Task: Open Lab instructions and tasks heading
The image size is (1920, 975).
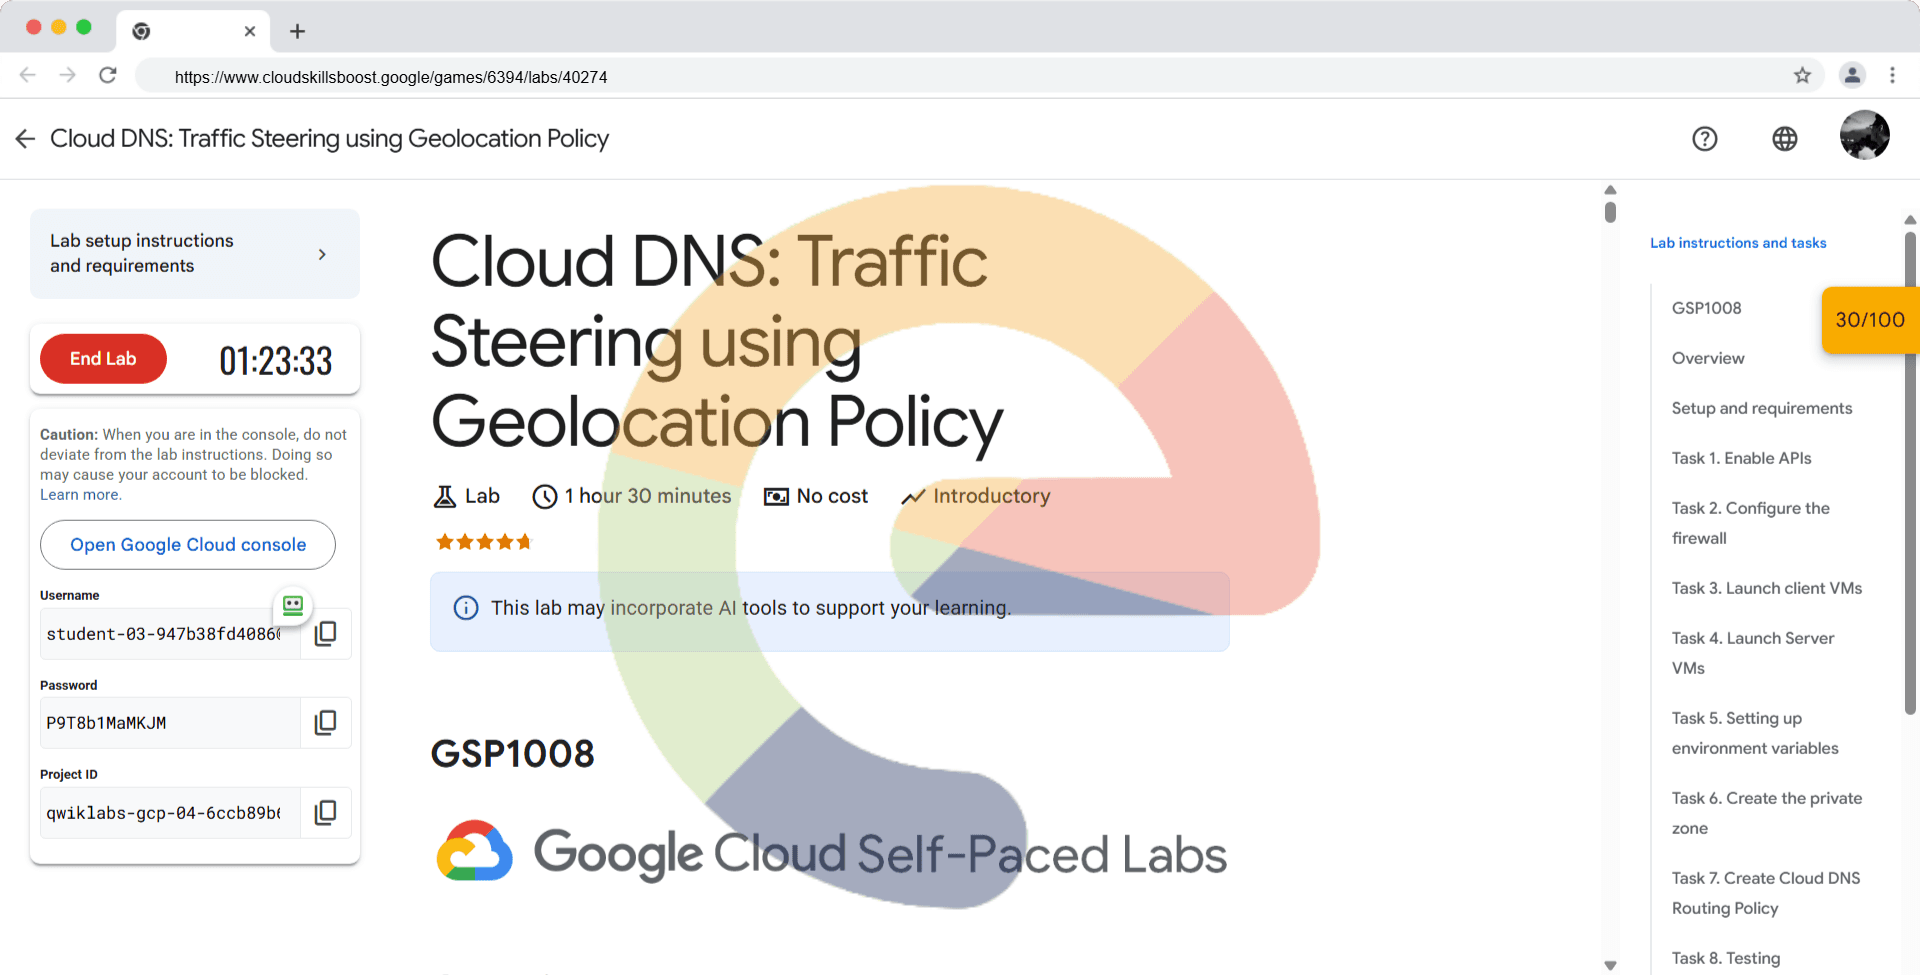Action: click(1738, 243)
